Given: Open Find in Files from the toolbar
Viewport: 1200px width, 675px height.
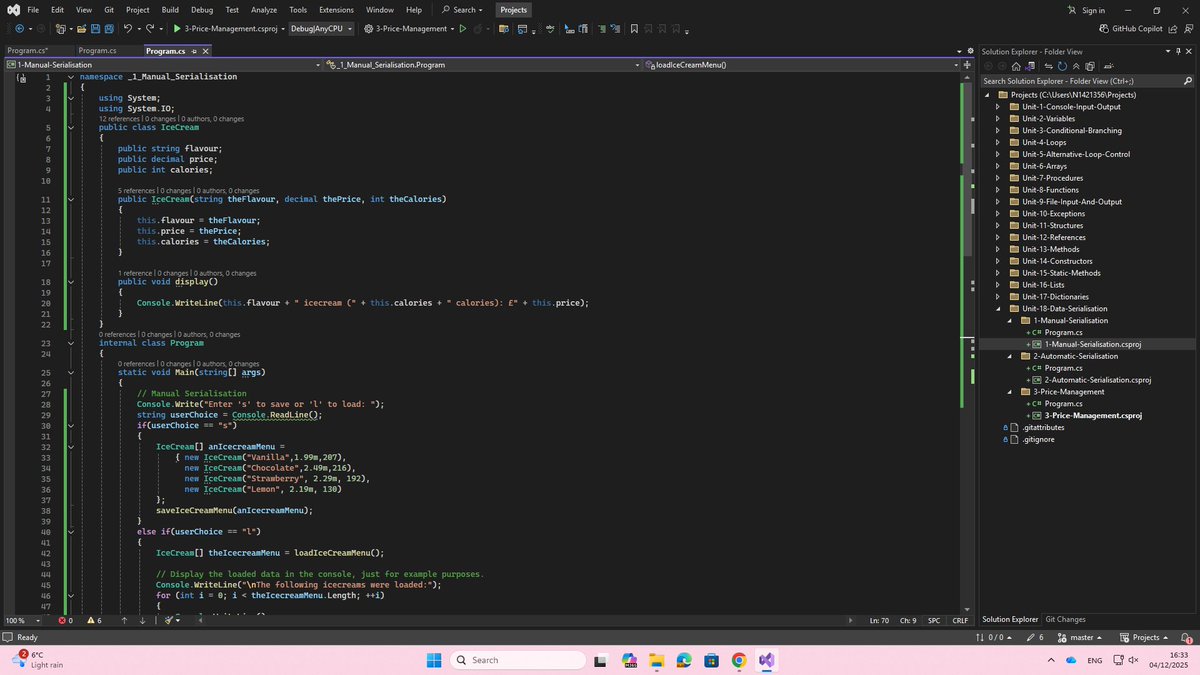Looking at the screenshot, I should point(503,28).
